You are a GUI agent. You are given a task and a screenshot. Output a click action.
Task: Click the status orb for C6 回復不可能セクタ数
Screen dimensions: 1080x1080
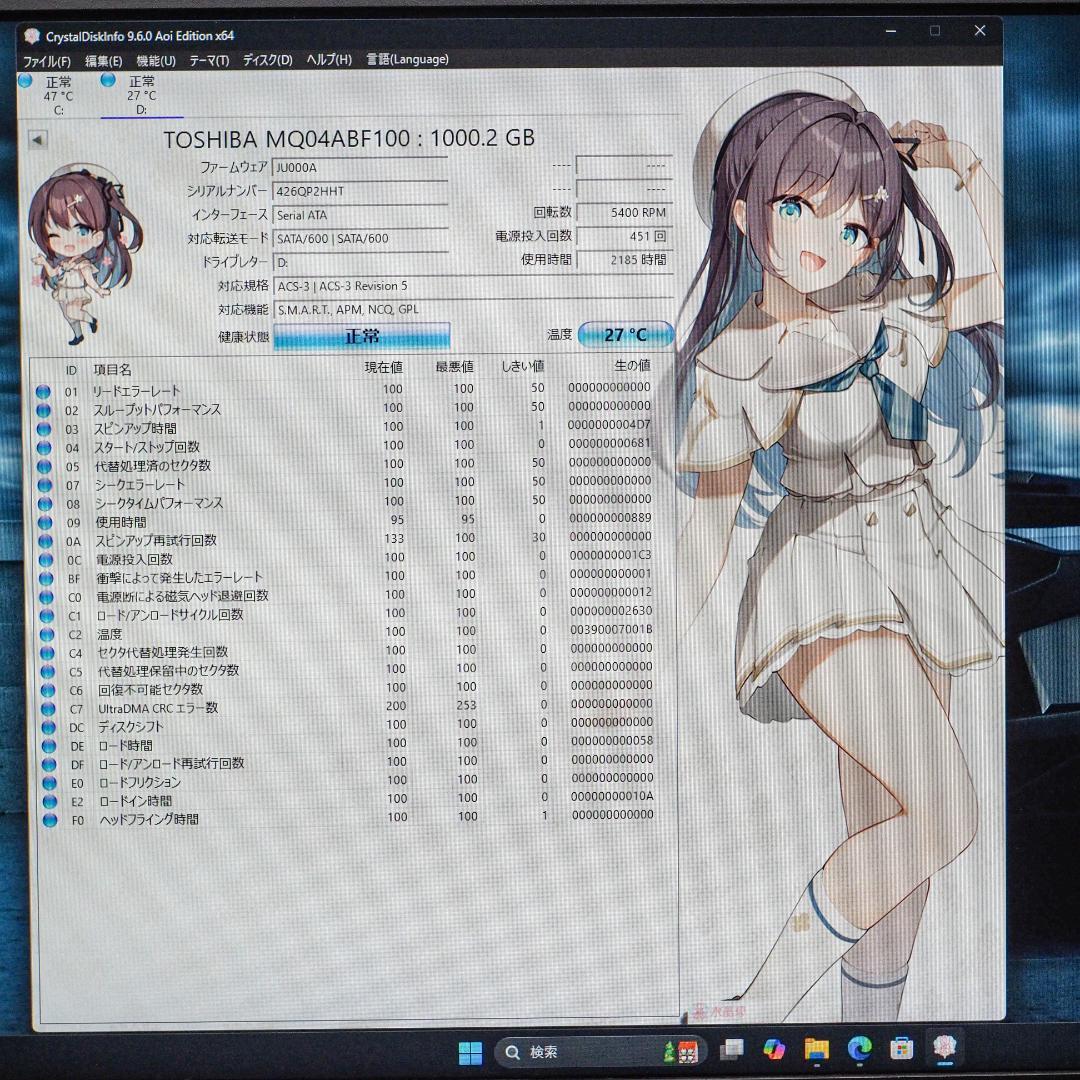tap(48, 690)
